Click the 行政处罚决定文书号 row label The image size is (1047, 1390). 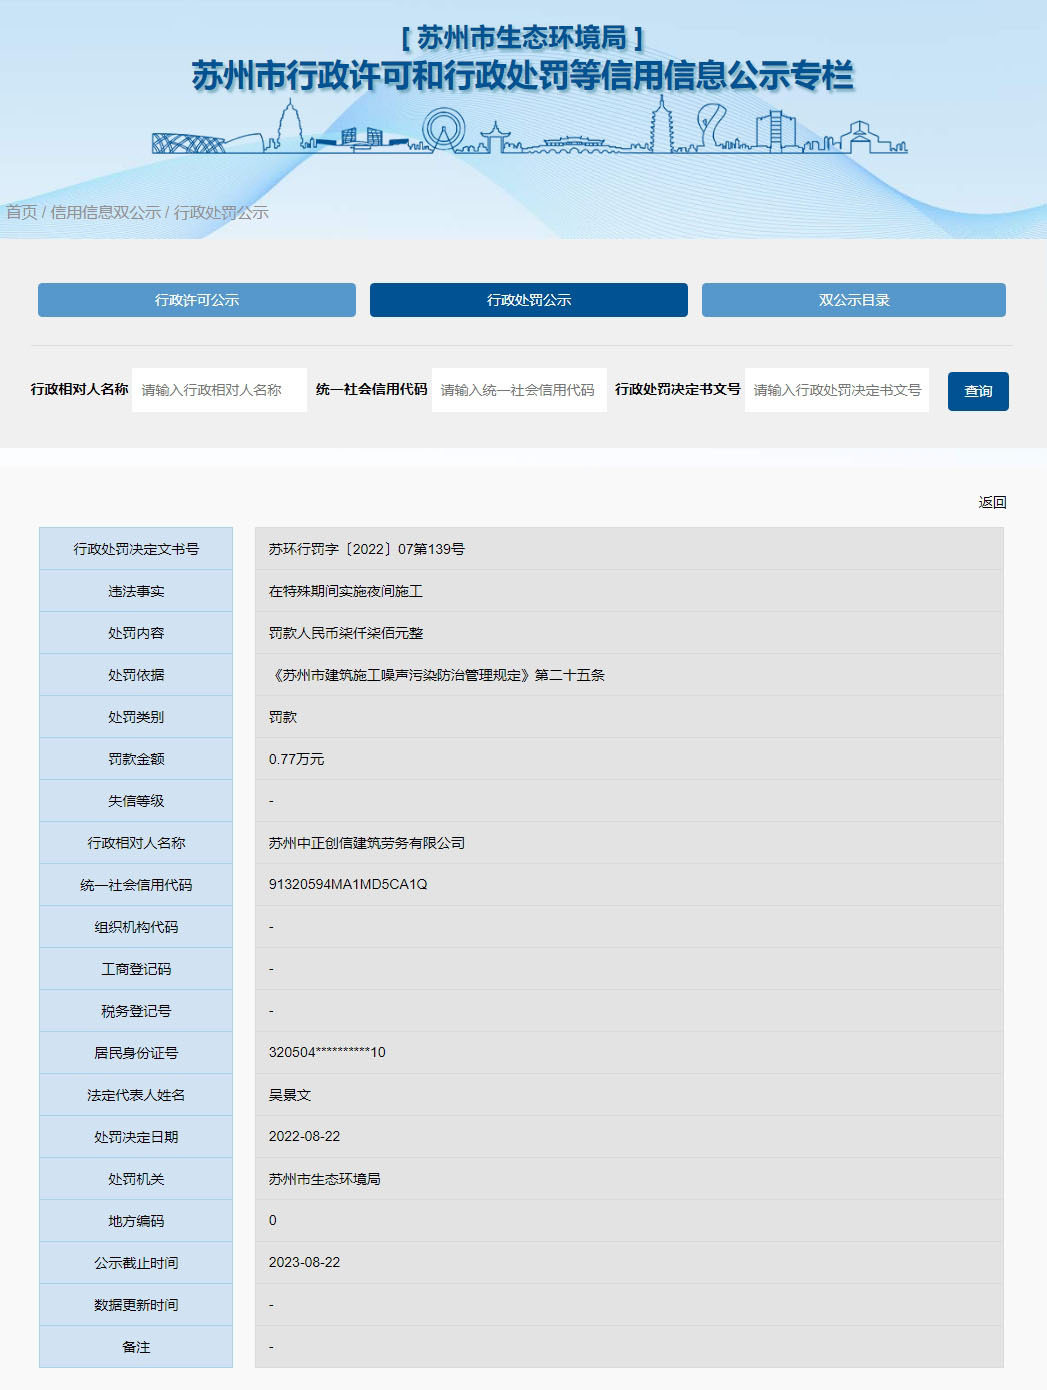pos(136,549)
